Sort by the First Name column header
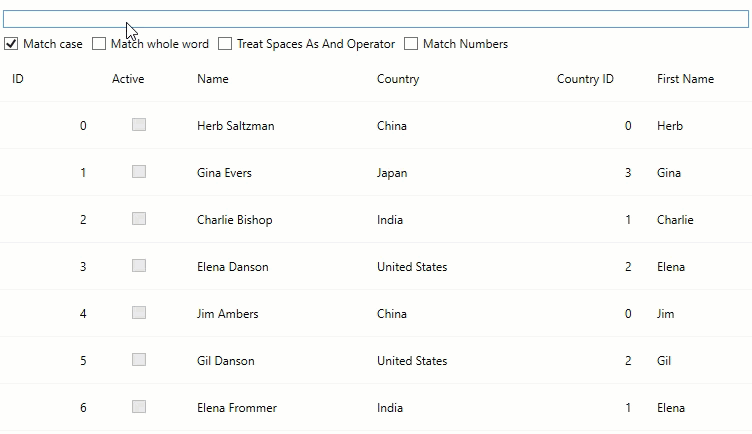 pos(685,79)
